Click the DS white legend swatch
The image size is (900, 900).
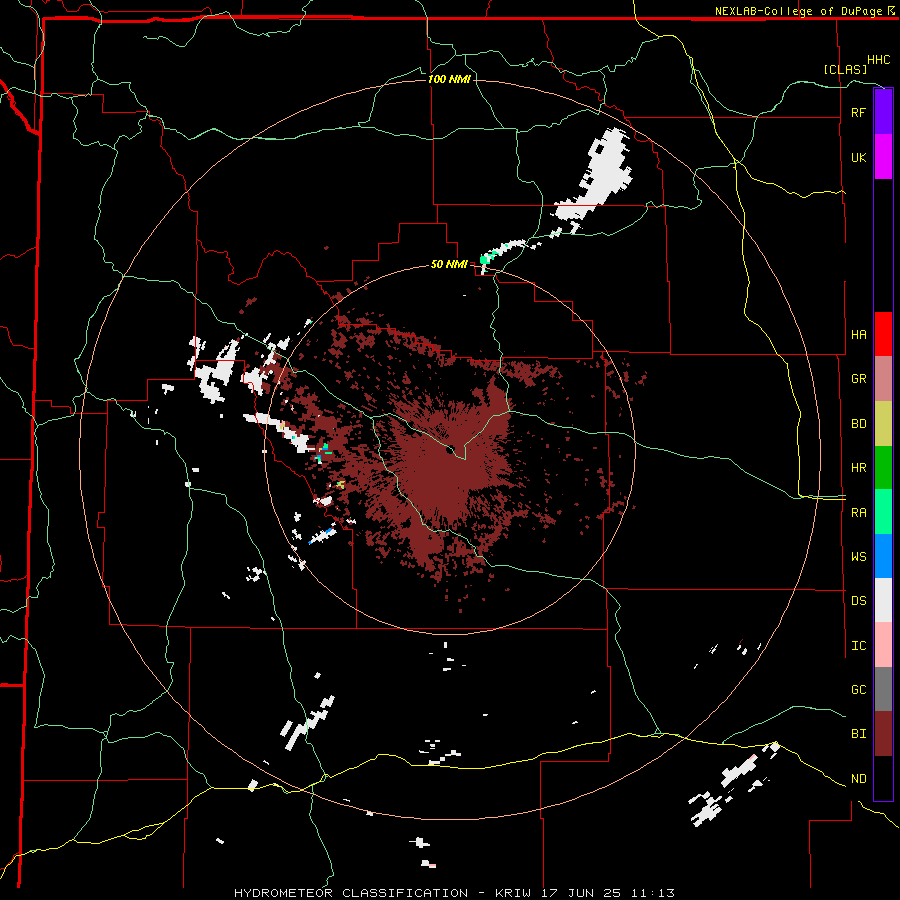pyautogui.click(x=883, y=600)
